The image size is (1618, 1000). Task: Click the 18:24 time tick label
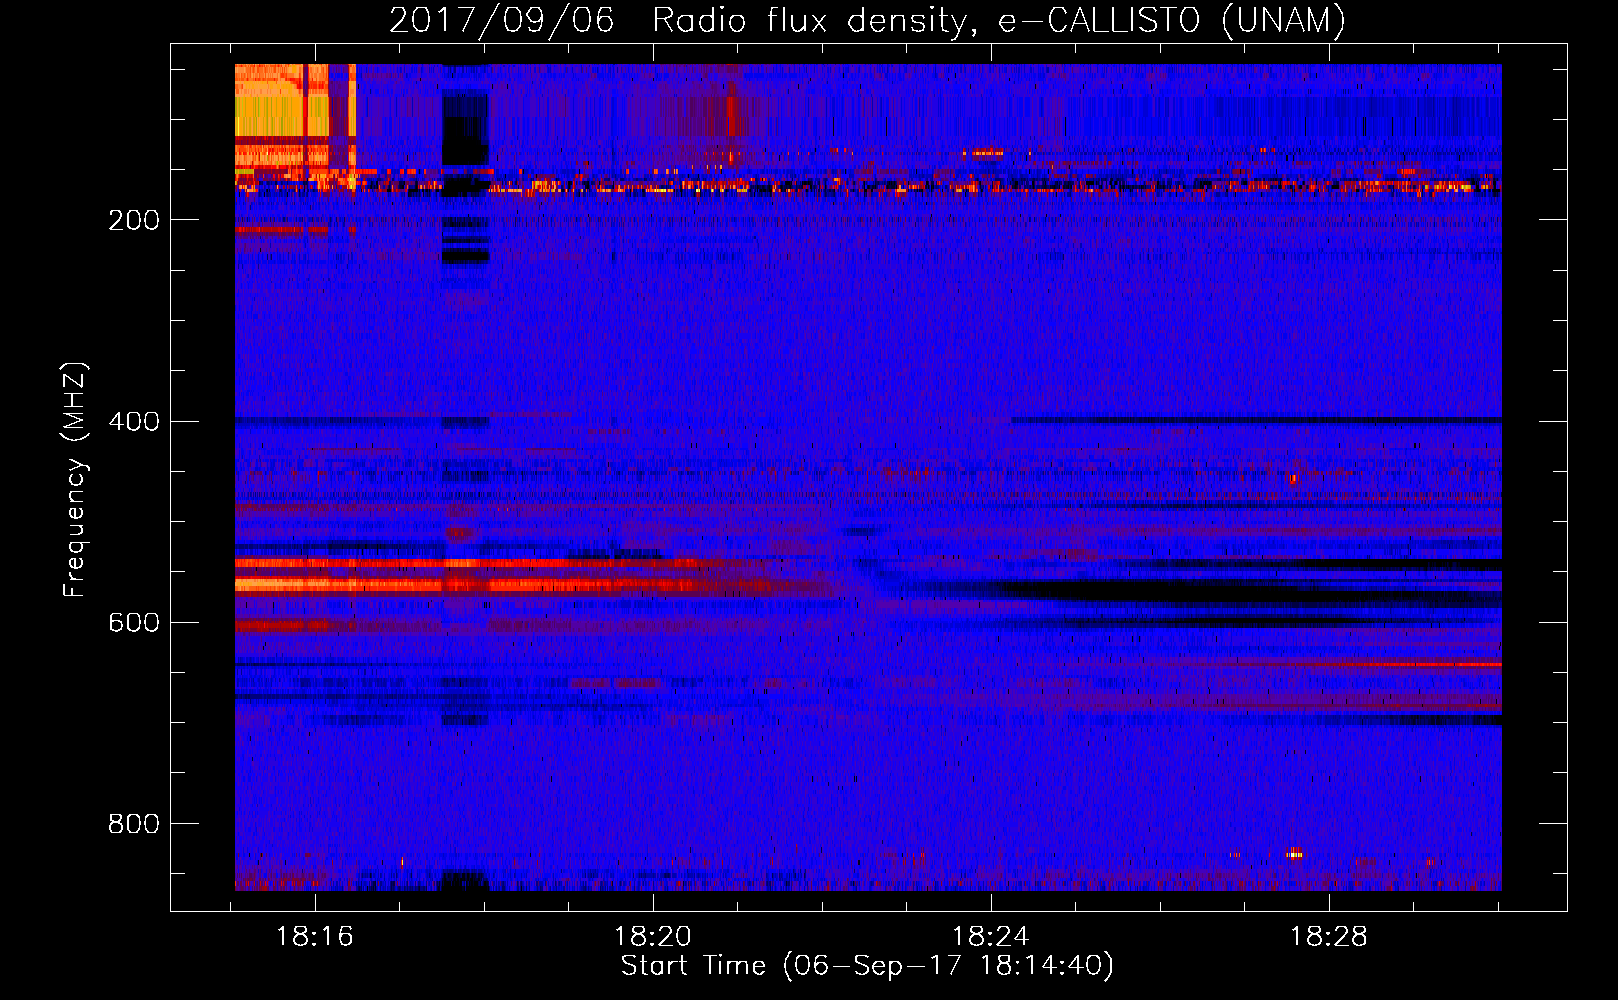(x=990, y=936)
